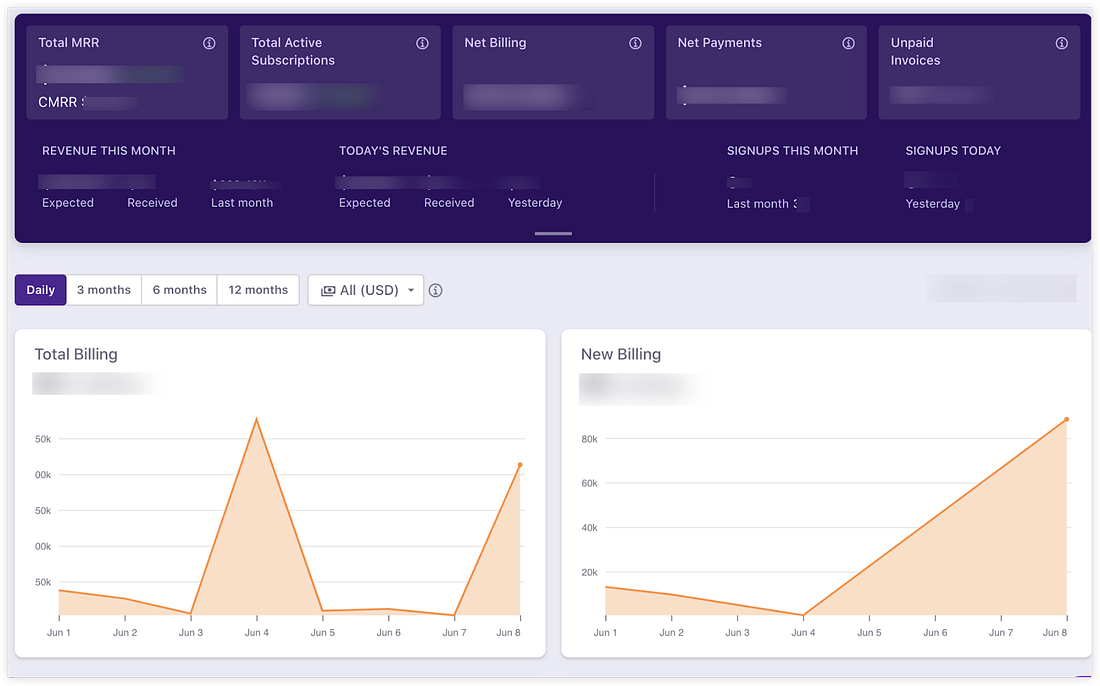The width and height of the screenshot is (1100, 686).
Task: Click info icon on Total Active Subscriptions card
Action: pyautogui.click(x=422, y=44)
